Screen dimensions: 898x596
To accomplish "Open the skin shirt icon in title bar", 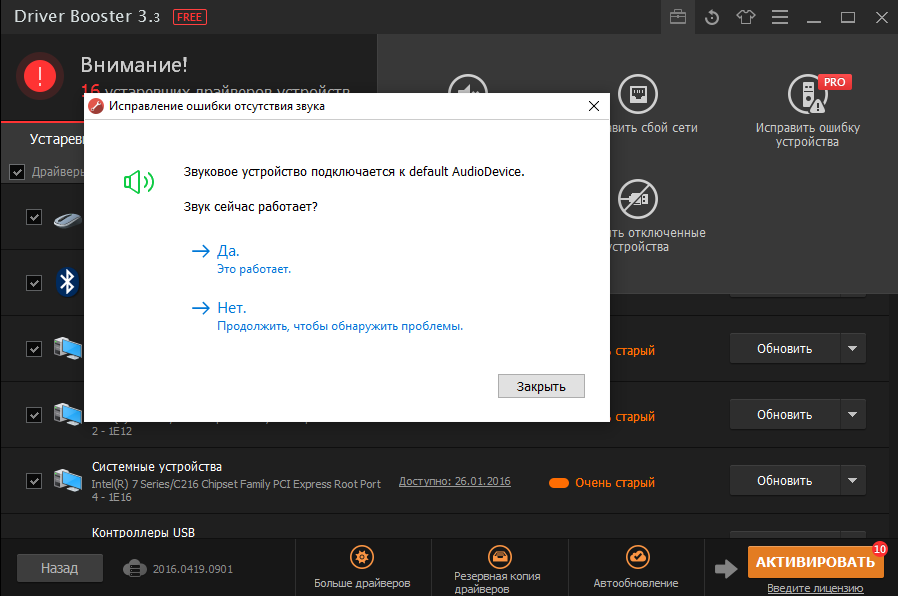I will (x=745, y=17).
